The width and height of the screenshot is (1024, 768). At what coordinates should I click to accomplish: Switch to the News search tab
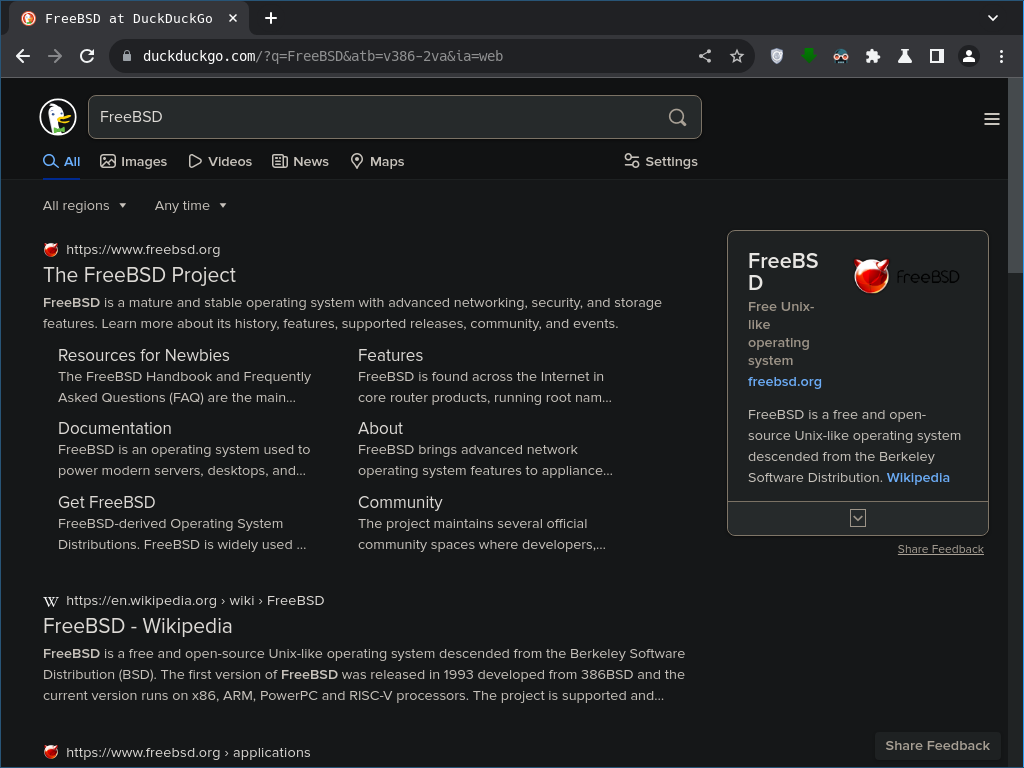300,161
